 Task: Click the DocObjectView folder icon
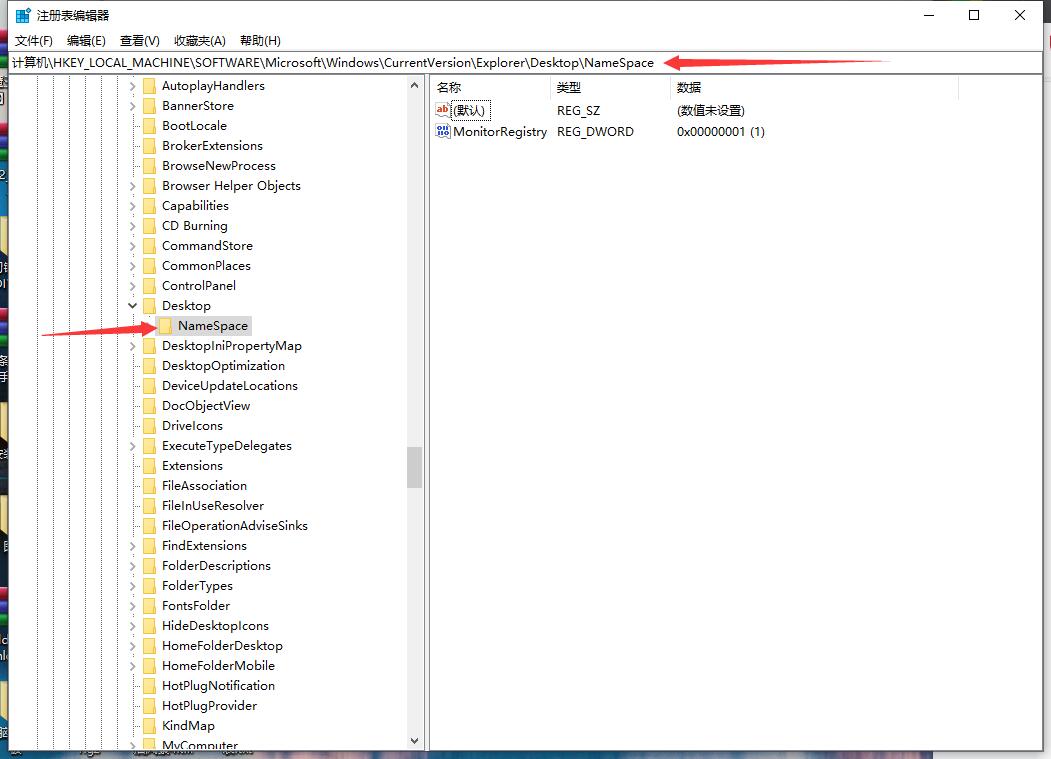149,406
